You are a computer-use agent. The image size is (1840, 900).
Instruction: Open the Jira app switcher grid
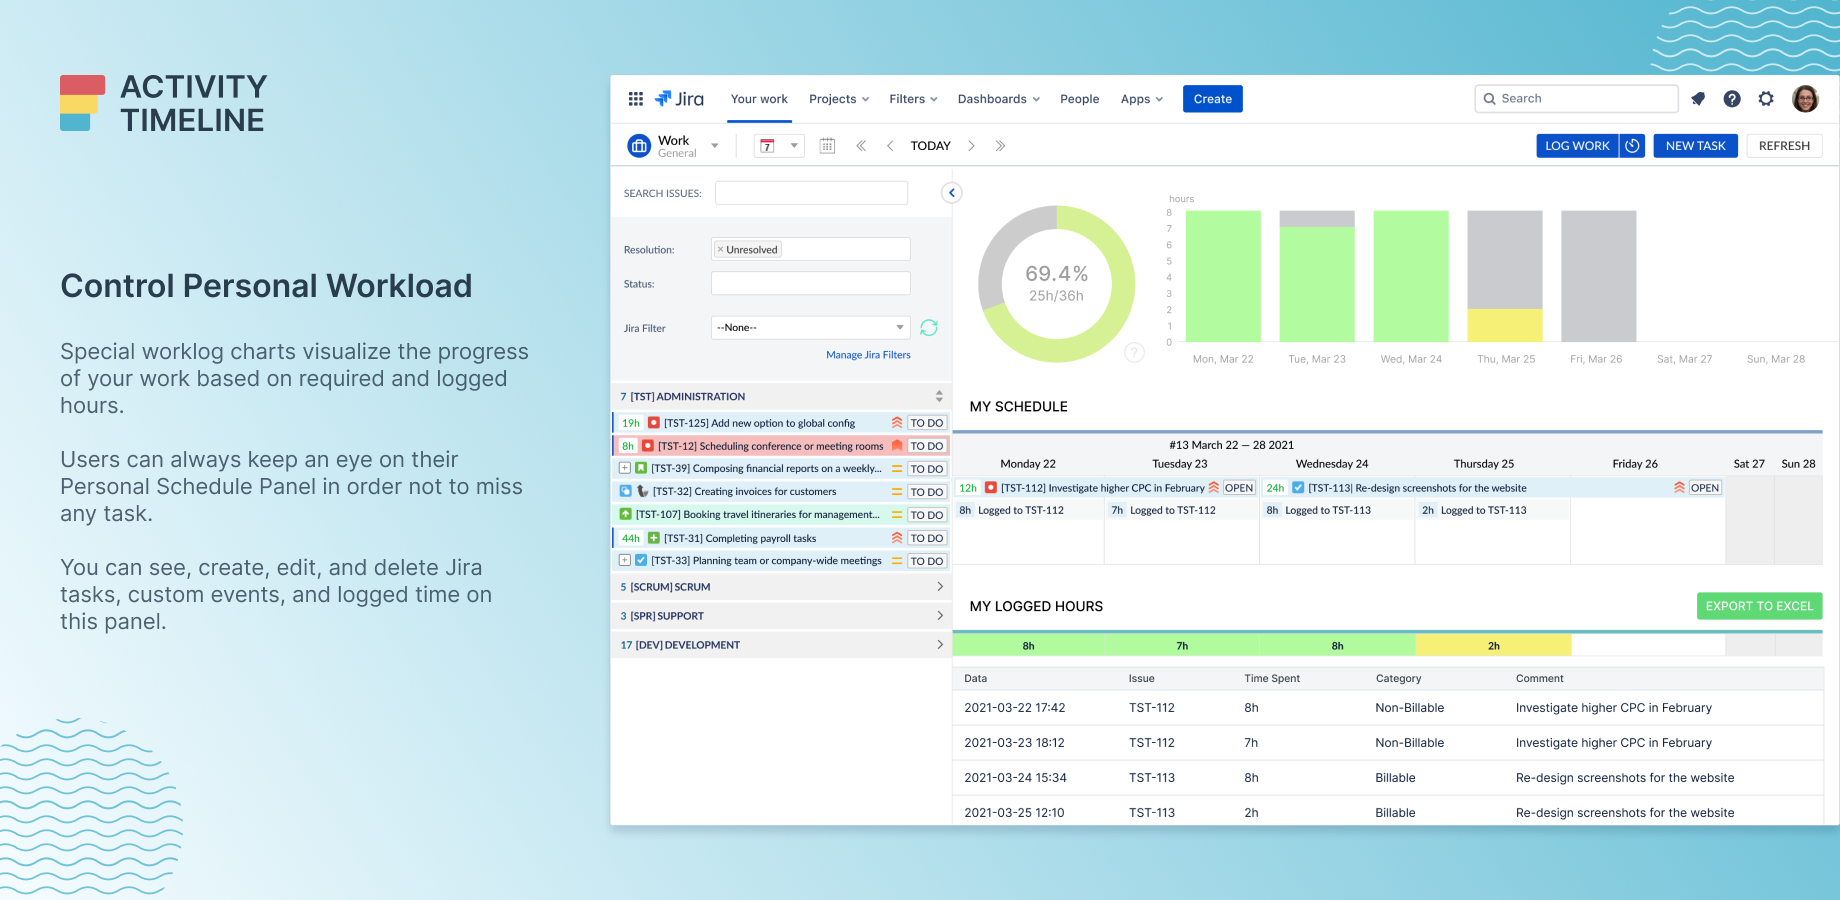635,99
